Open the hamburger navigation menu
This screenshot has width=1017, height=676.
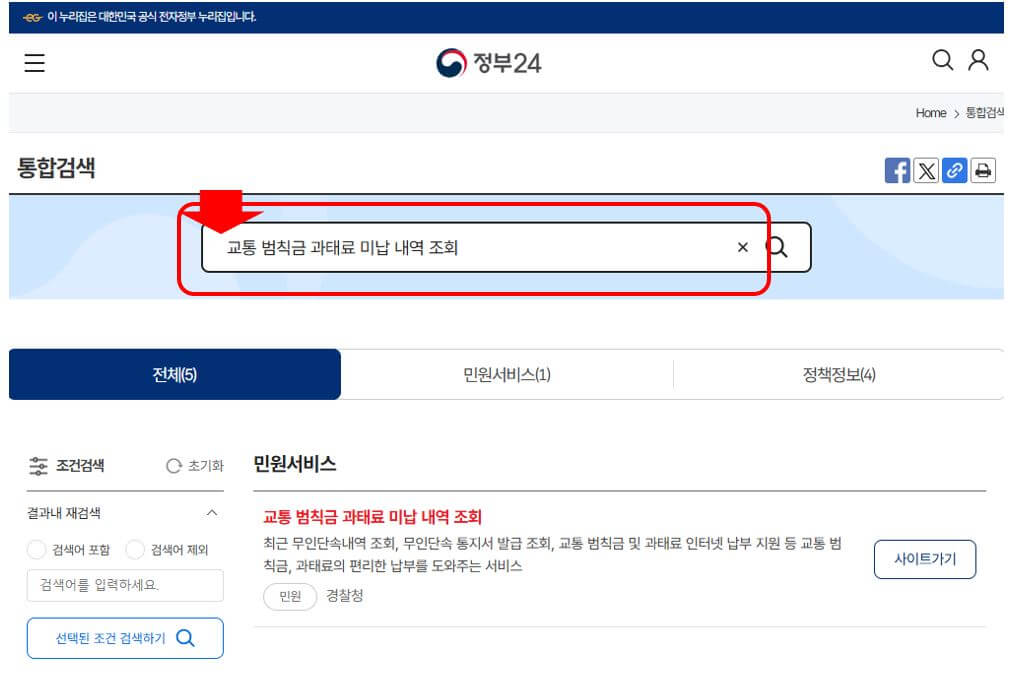pos(34,62)
